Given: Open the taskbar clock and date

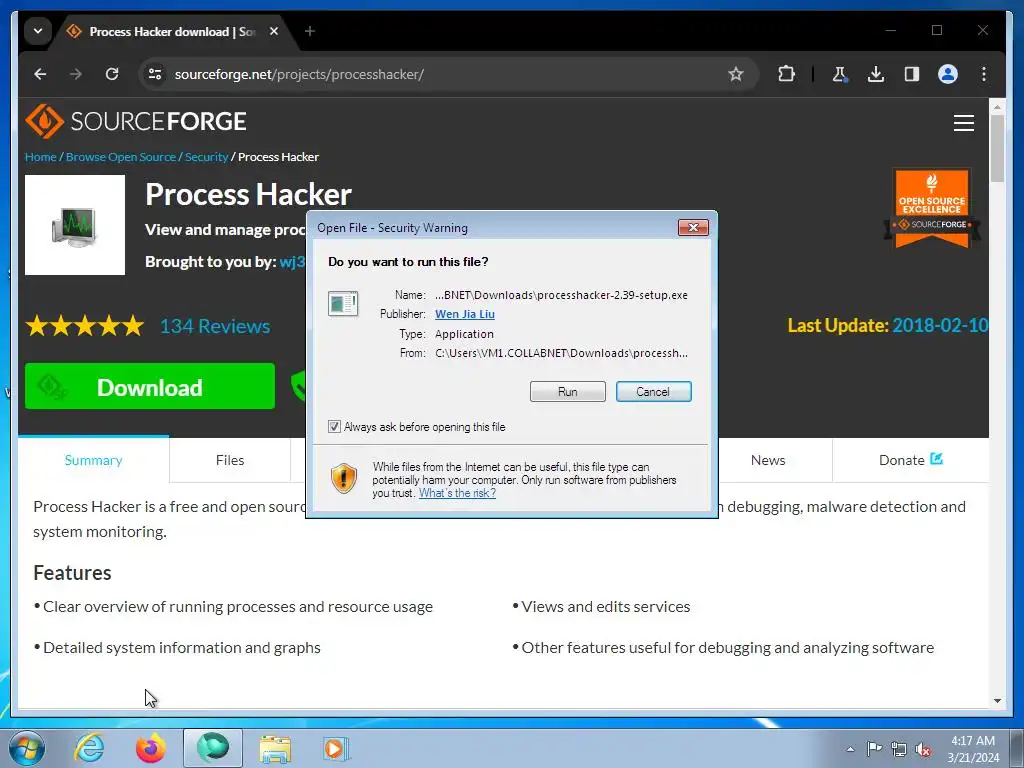Looking at the screenshot, I should coord(973,749).
